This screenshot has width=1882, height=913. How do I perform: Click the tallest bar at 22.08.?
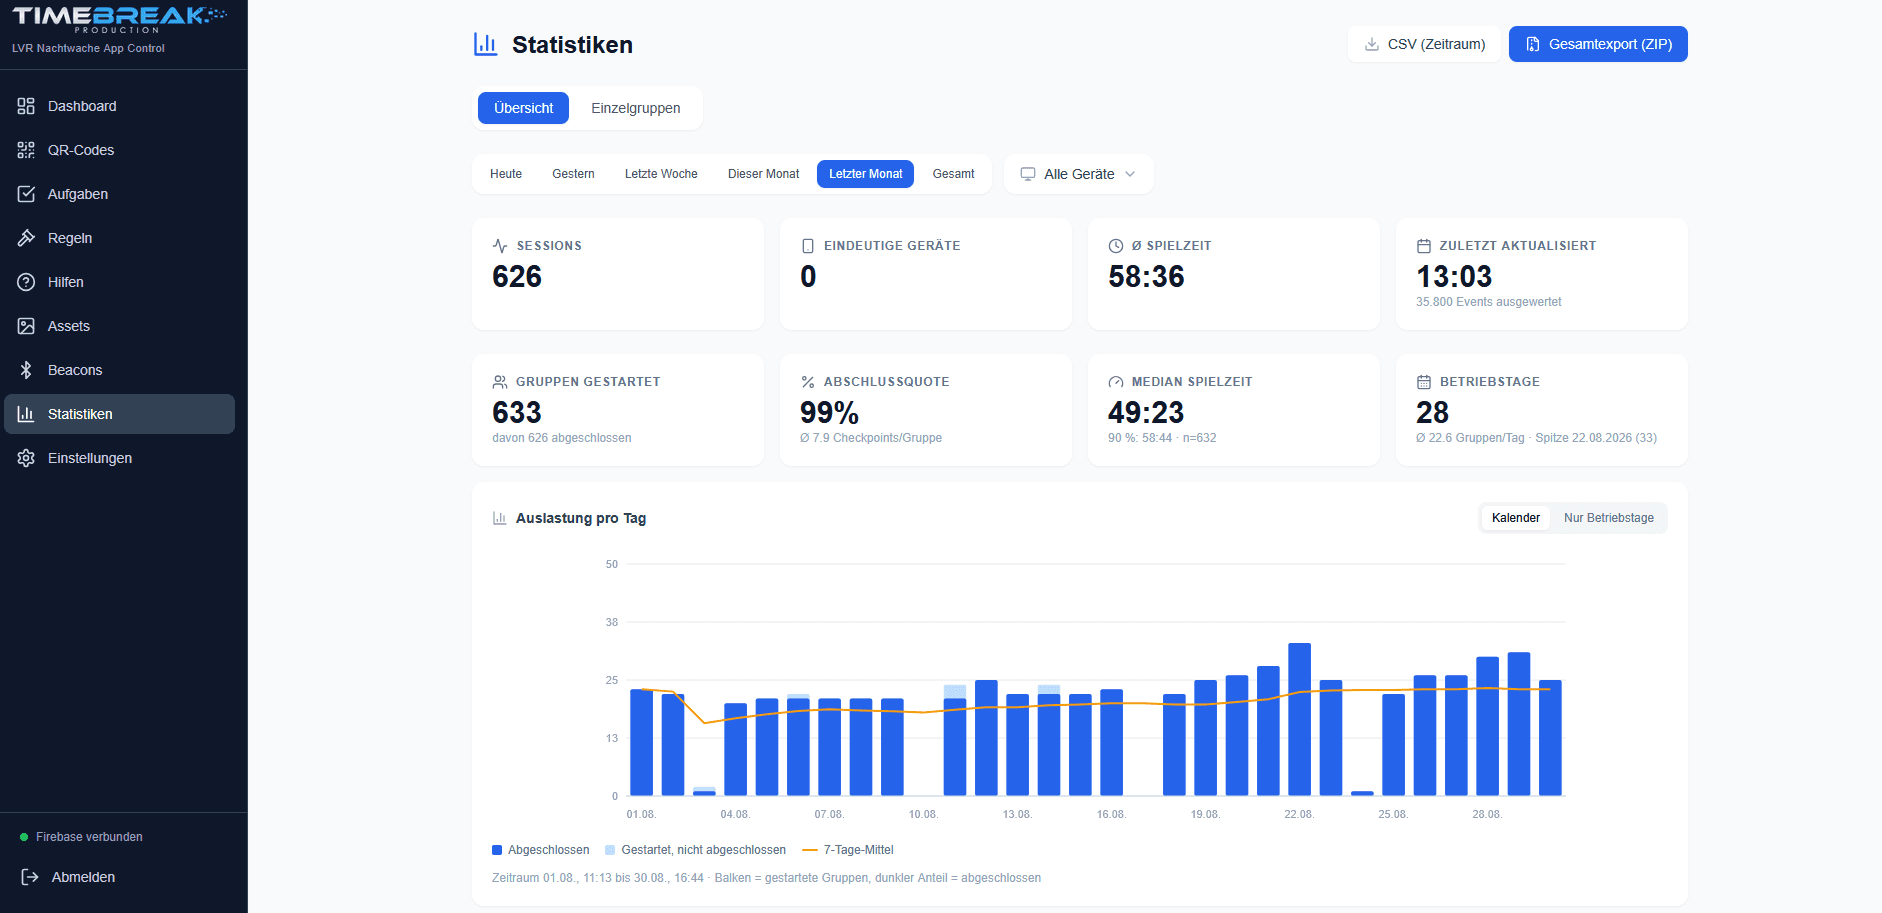[1299, 720]
